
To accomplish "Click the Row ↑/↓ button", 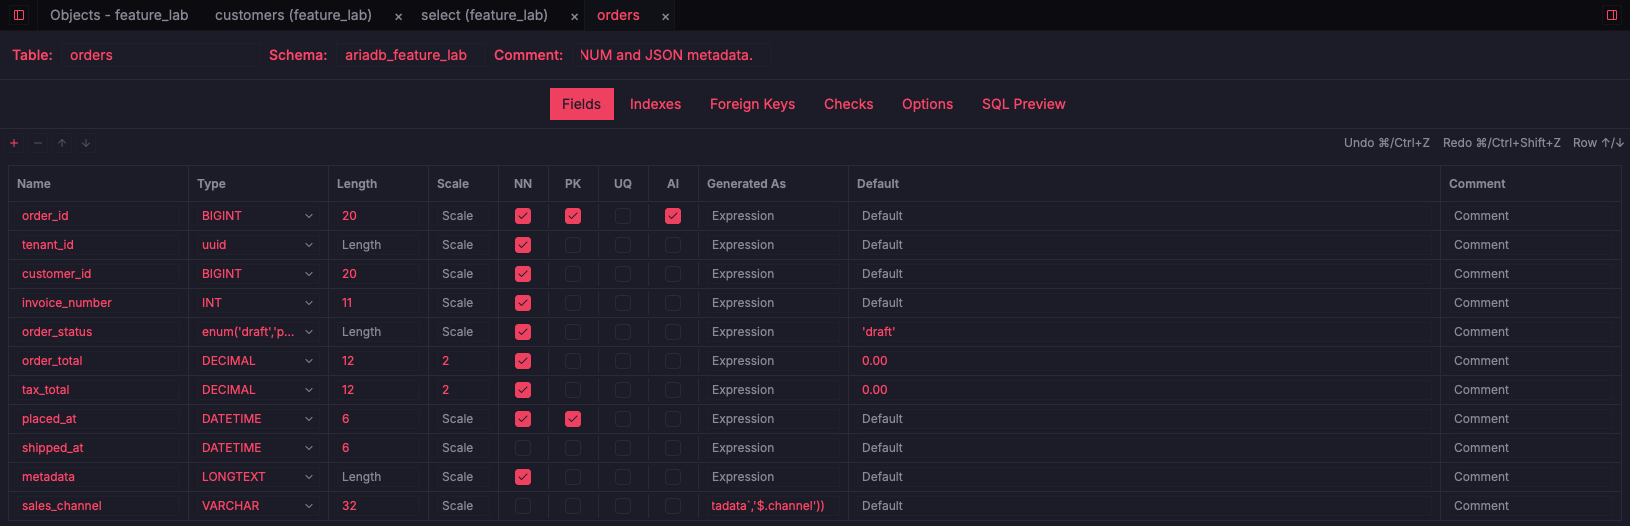I will [x=1598, y=143].
